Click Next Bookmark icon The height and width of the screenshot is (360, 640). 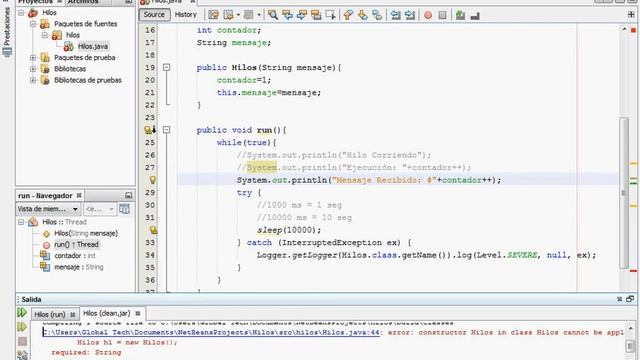(x=362, y=15)
